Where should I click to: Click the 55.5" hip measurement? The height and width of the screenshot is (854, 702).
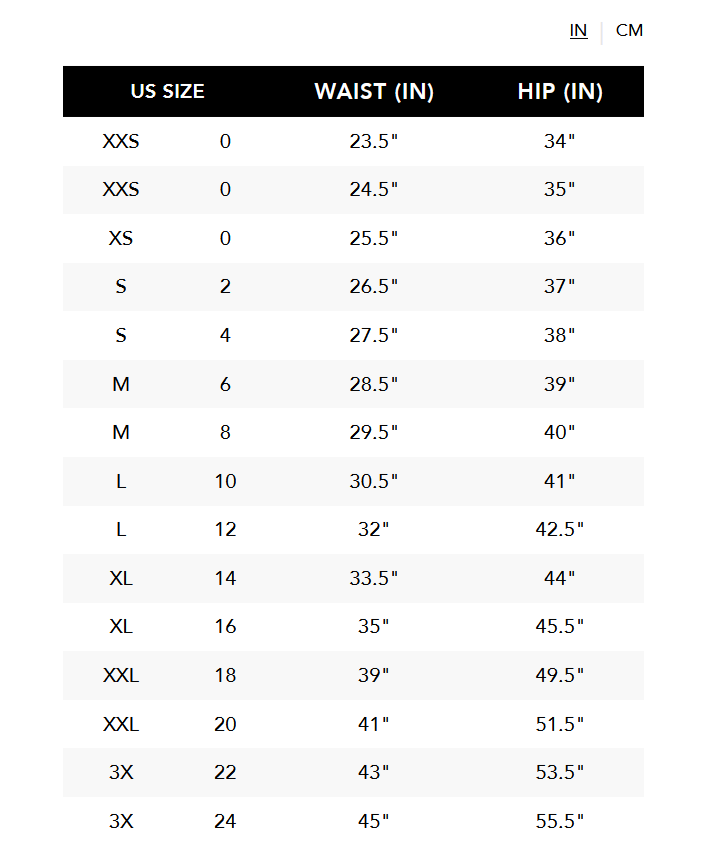tap(559, 821)
